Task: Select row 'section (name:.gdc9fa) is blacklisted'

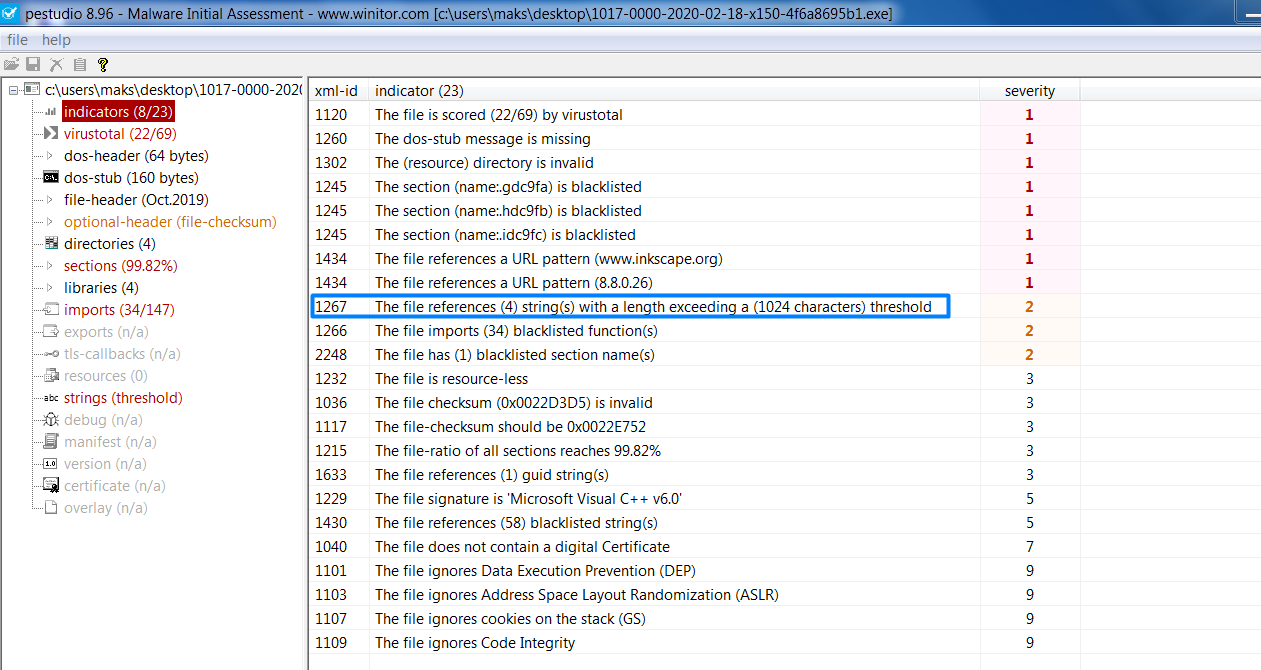Action: (x=694, y=187)
